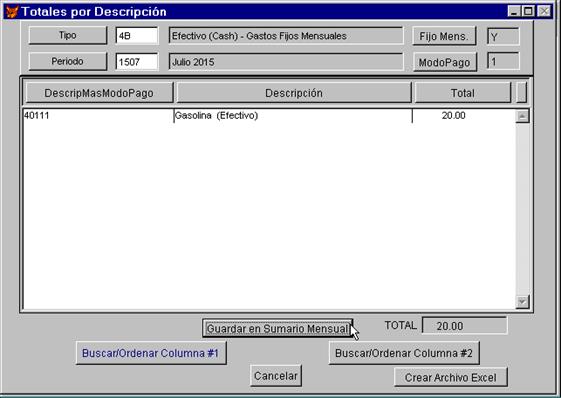Click the grid scrollbar up arrow

522,116
